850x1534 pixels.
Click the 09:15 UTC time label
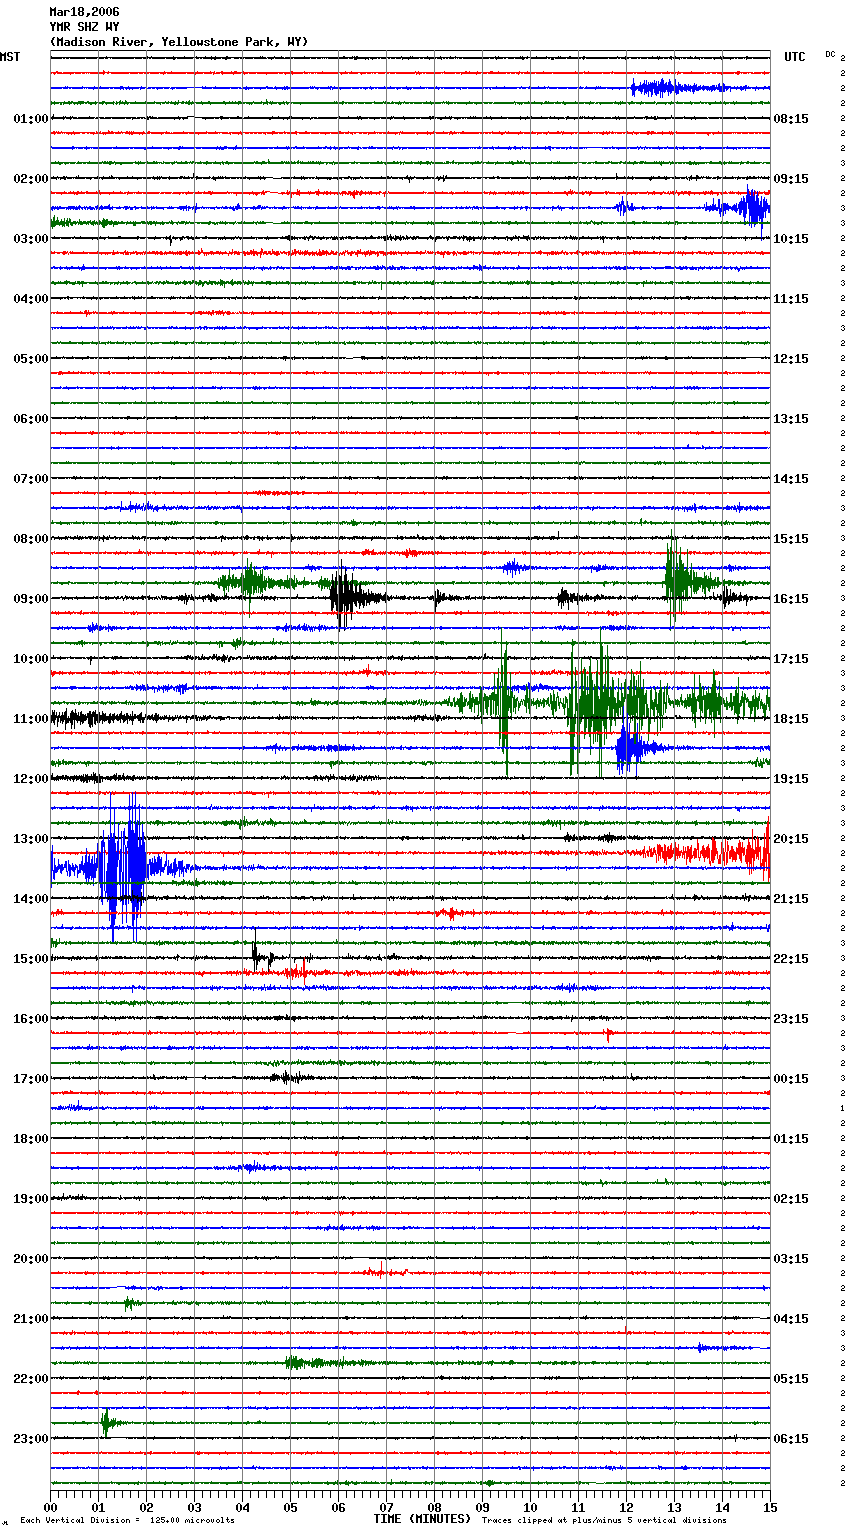tap(791, 179)
